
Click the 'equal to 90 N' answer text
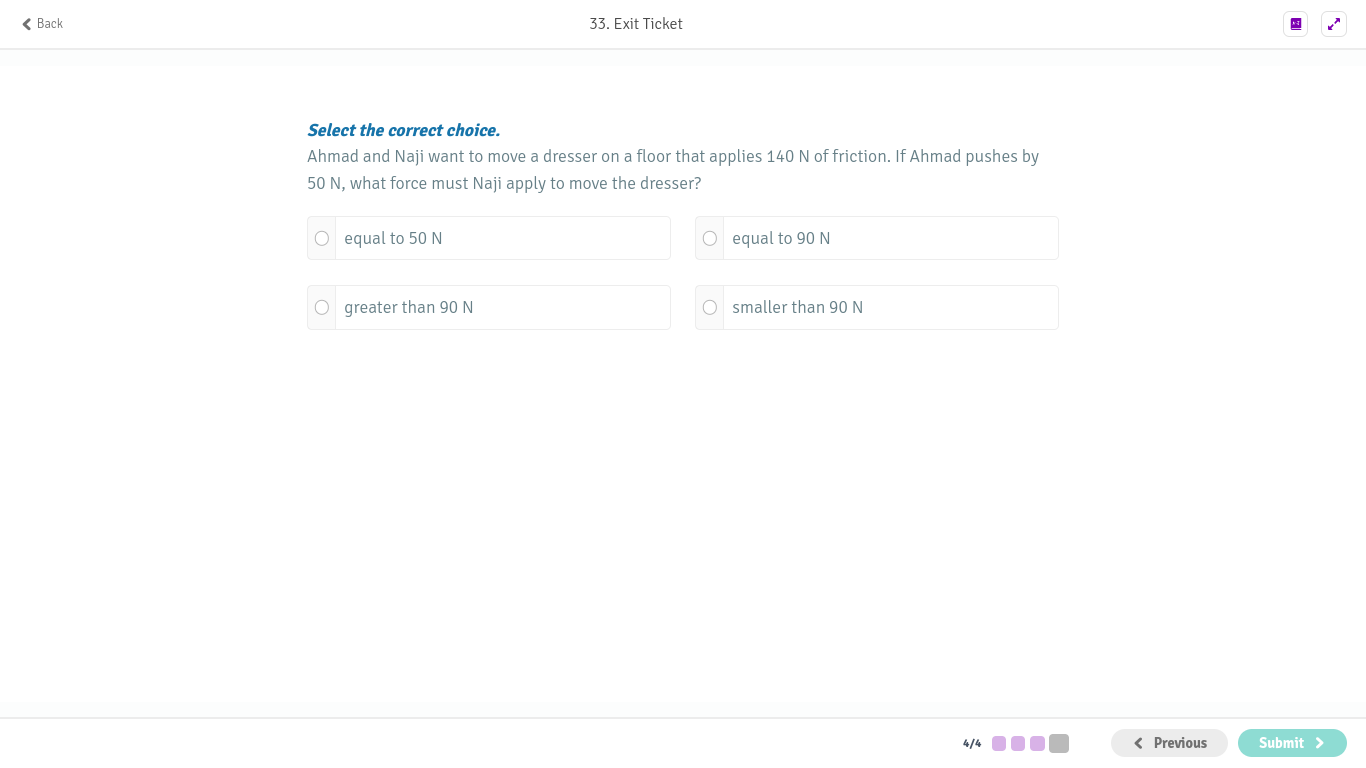(781, 238)
